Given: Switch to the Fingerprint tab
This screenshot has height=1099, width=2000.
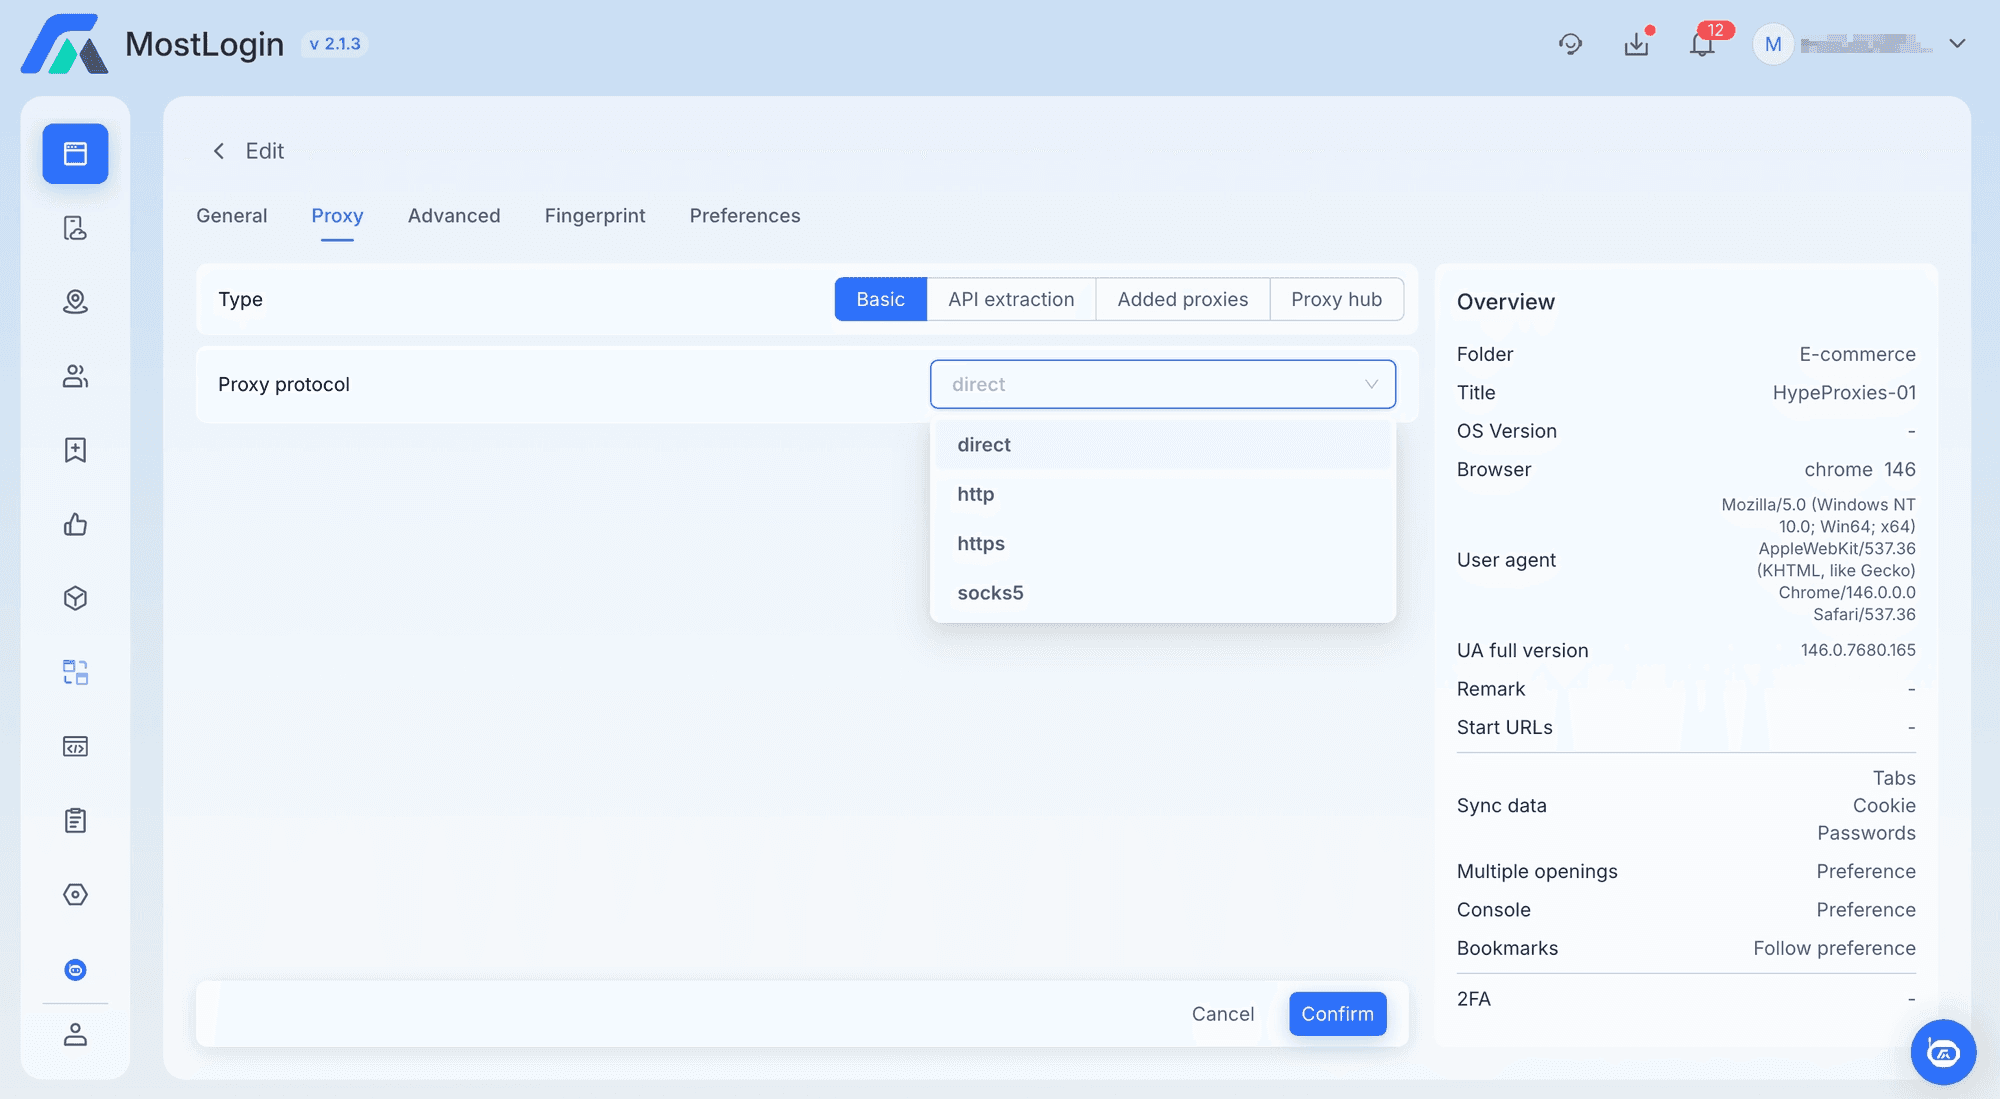Looking at the screenshot, I should (594, 216).
